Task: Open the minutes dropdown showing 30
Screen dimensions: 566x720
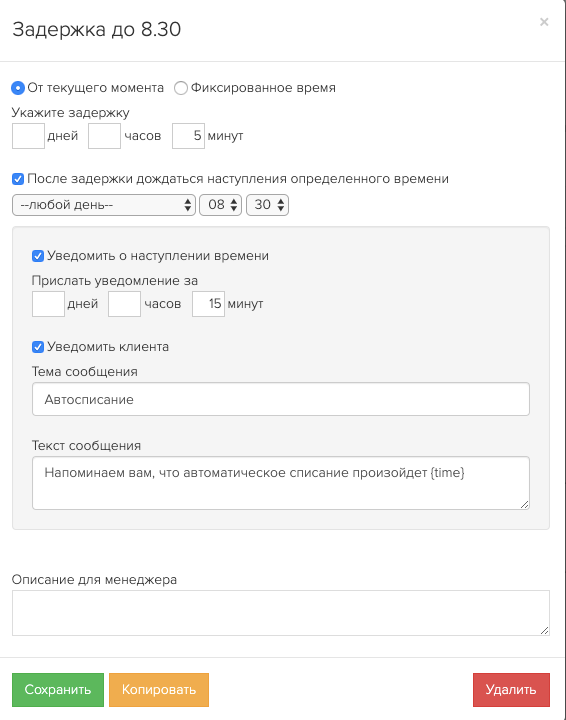Action: click(x=268, y=205)
